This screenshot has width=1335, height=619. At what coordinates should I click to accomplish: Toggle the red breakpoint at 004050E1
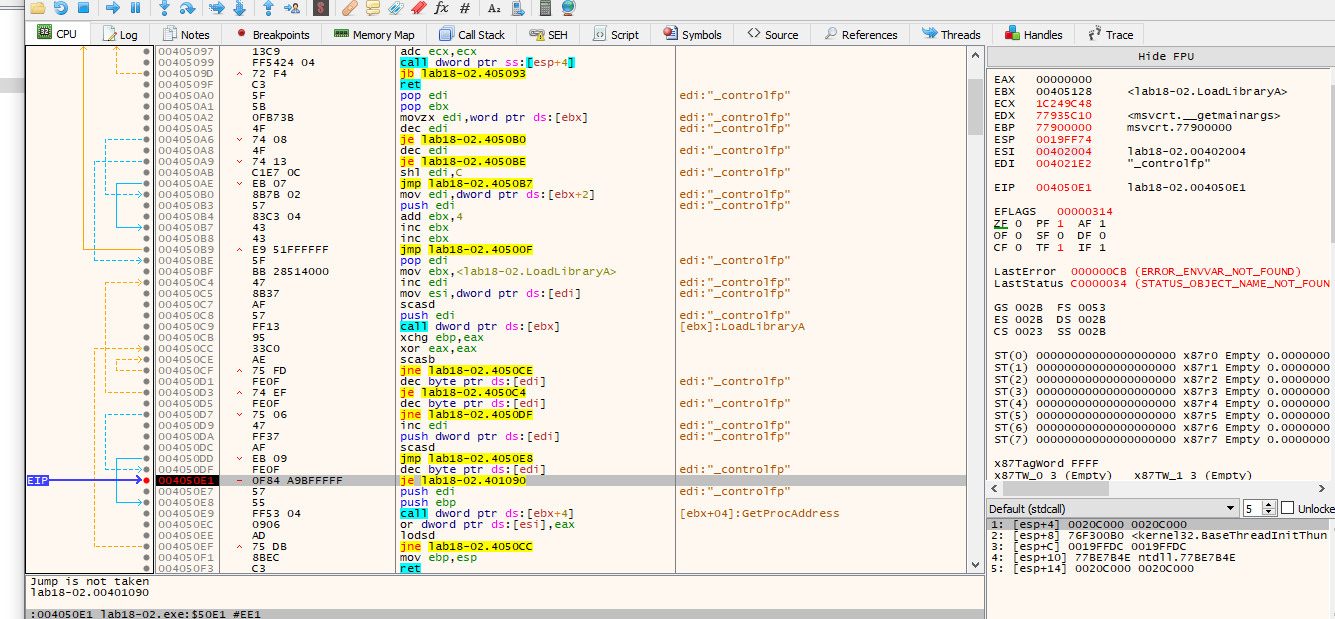click(x=147, y=480)
